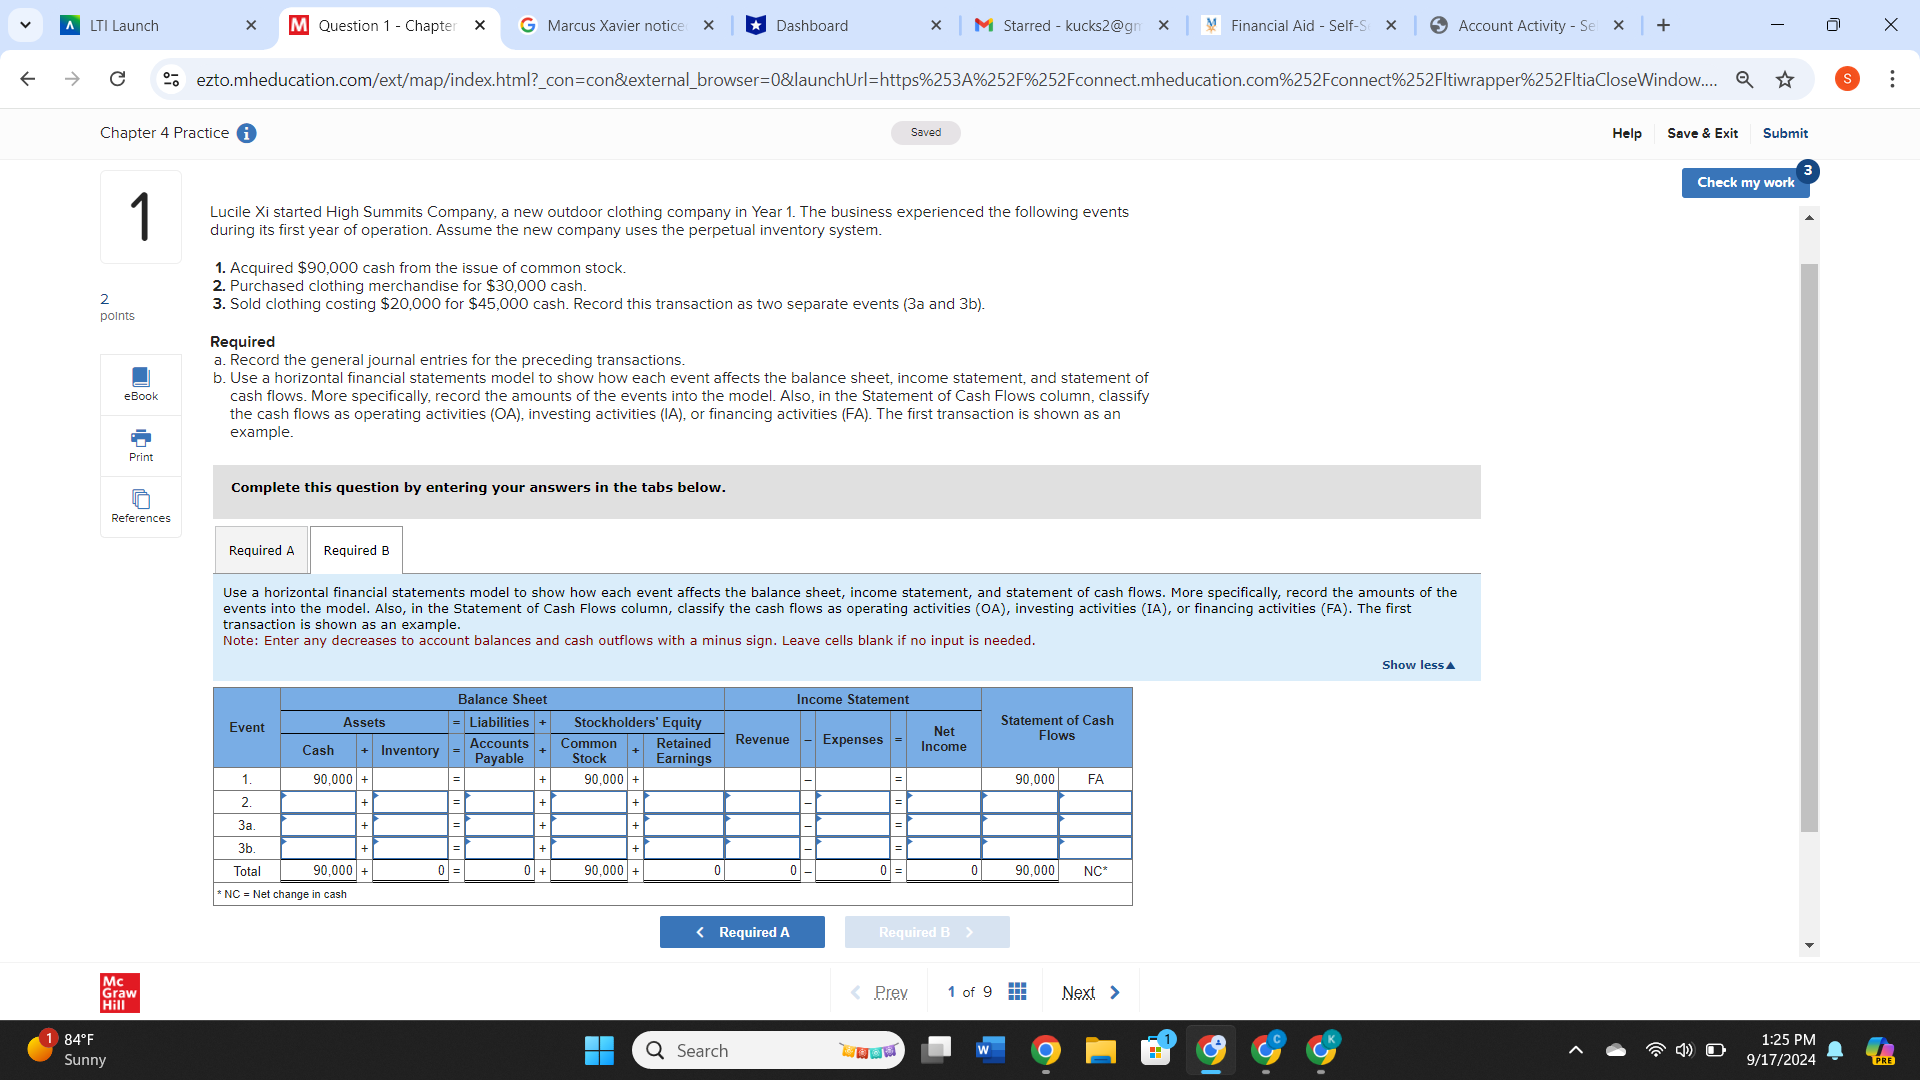Open the tab search dropdown arrow
This screenshot has height=1080, width=1920.
click(25, 25)
